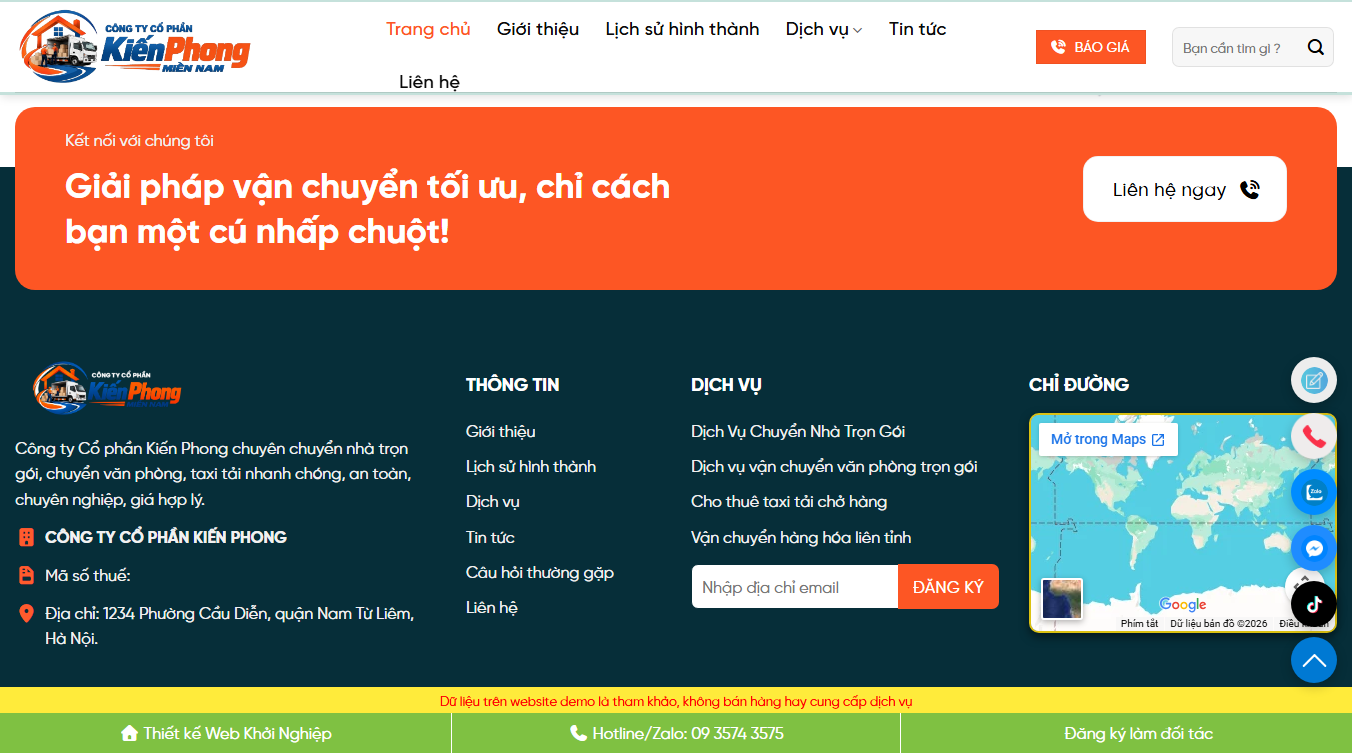
Task: Click the Liên hệ ngay button
Action: (x=1185, y=189)
